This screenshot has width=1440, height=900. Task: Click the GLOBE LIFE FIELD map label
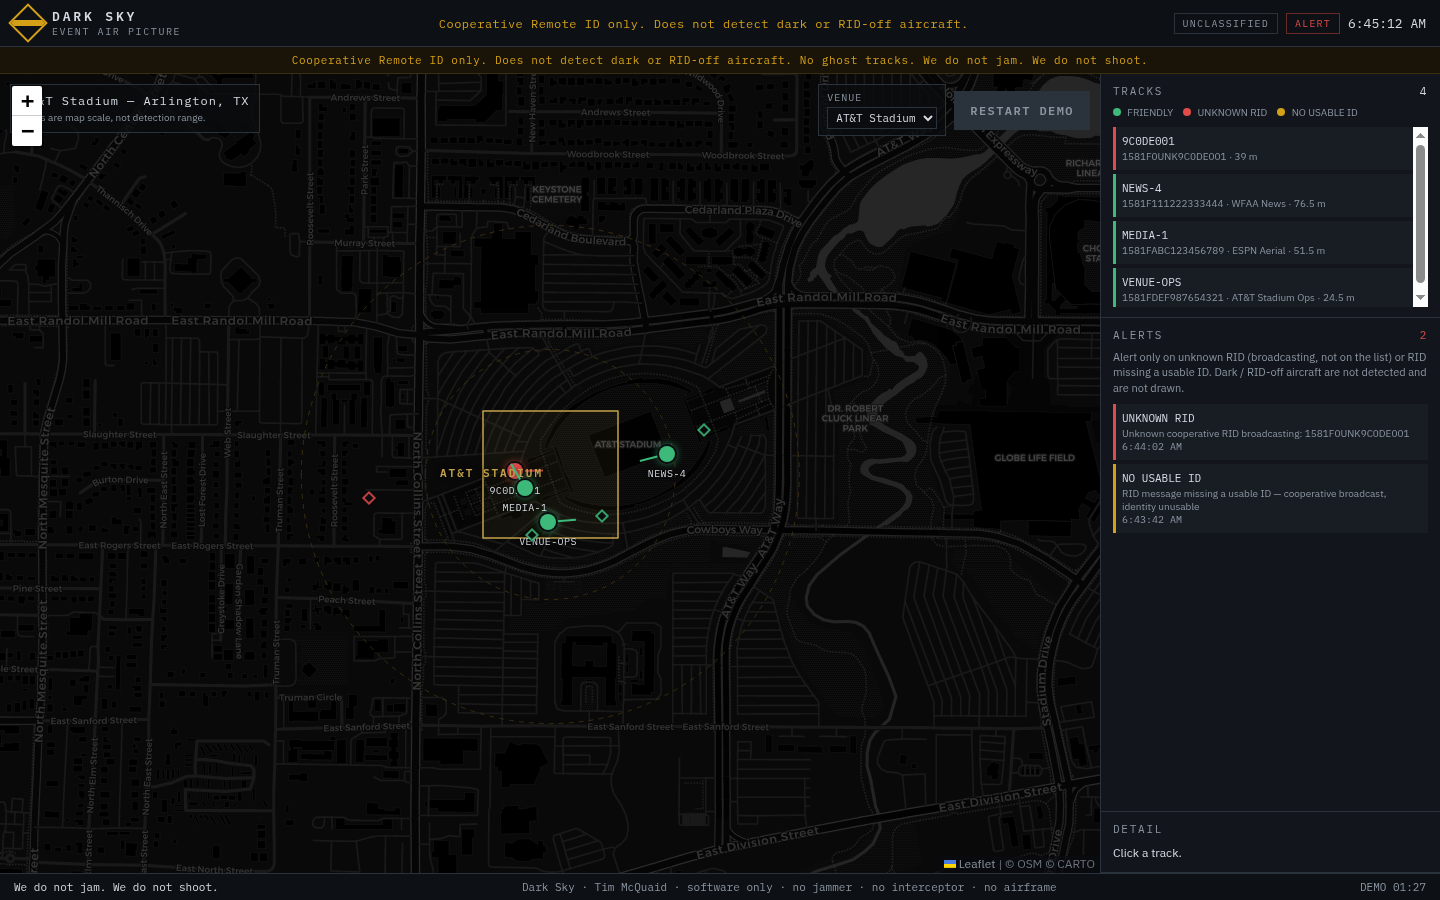tap(1034, 458)
